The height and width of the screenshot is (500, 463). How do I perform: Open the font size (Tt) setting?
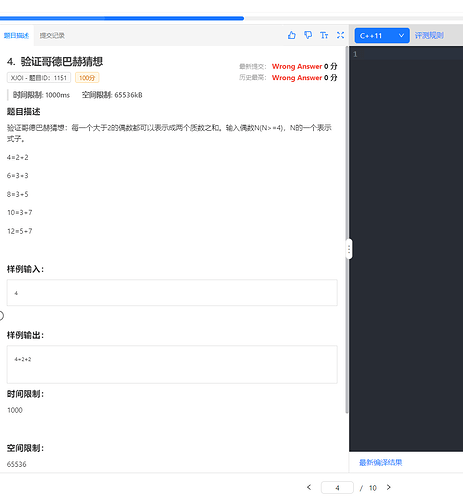[324, 35]
